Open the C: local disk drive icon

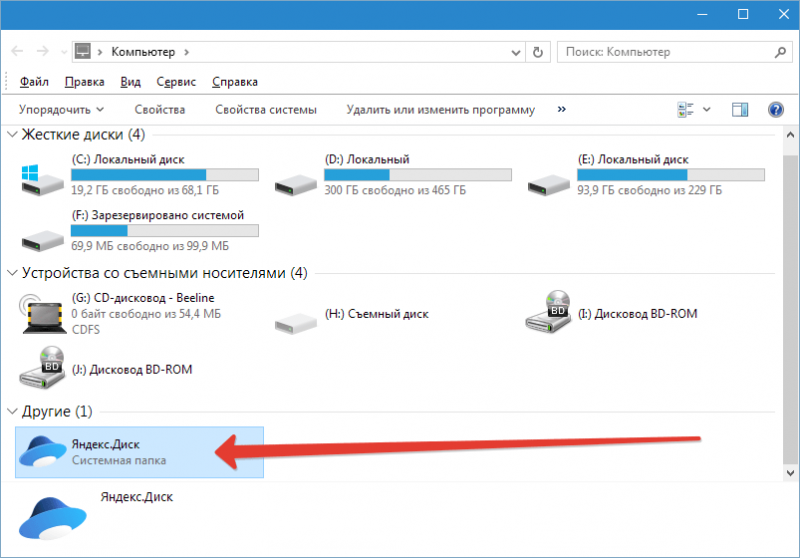tap(42, 180)
